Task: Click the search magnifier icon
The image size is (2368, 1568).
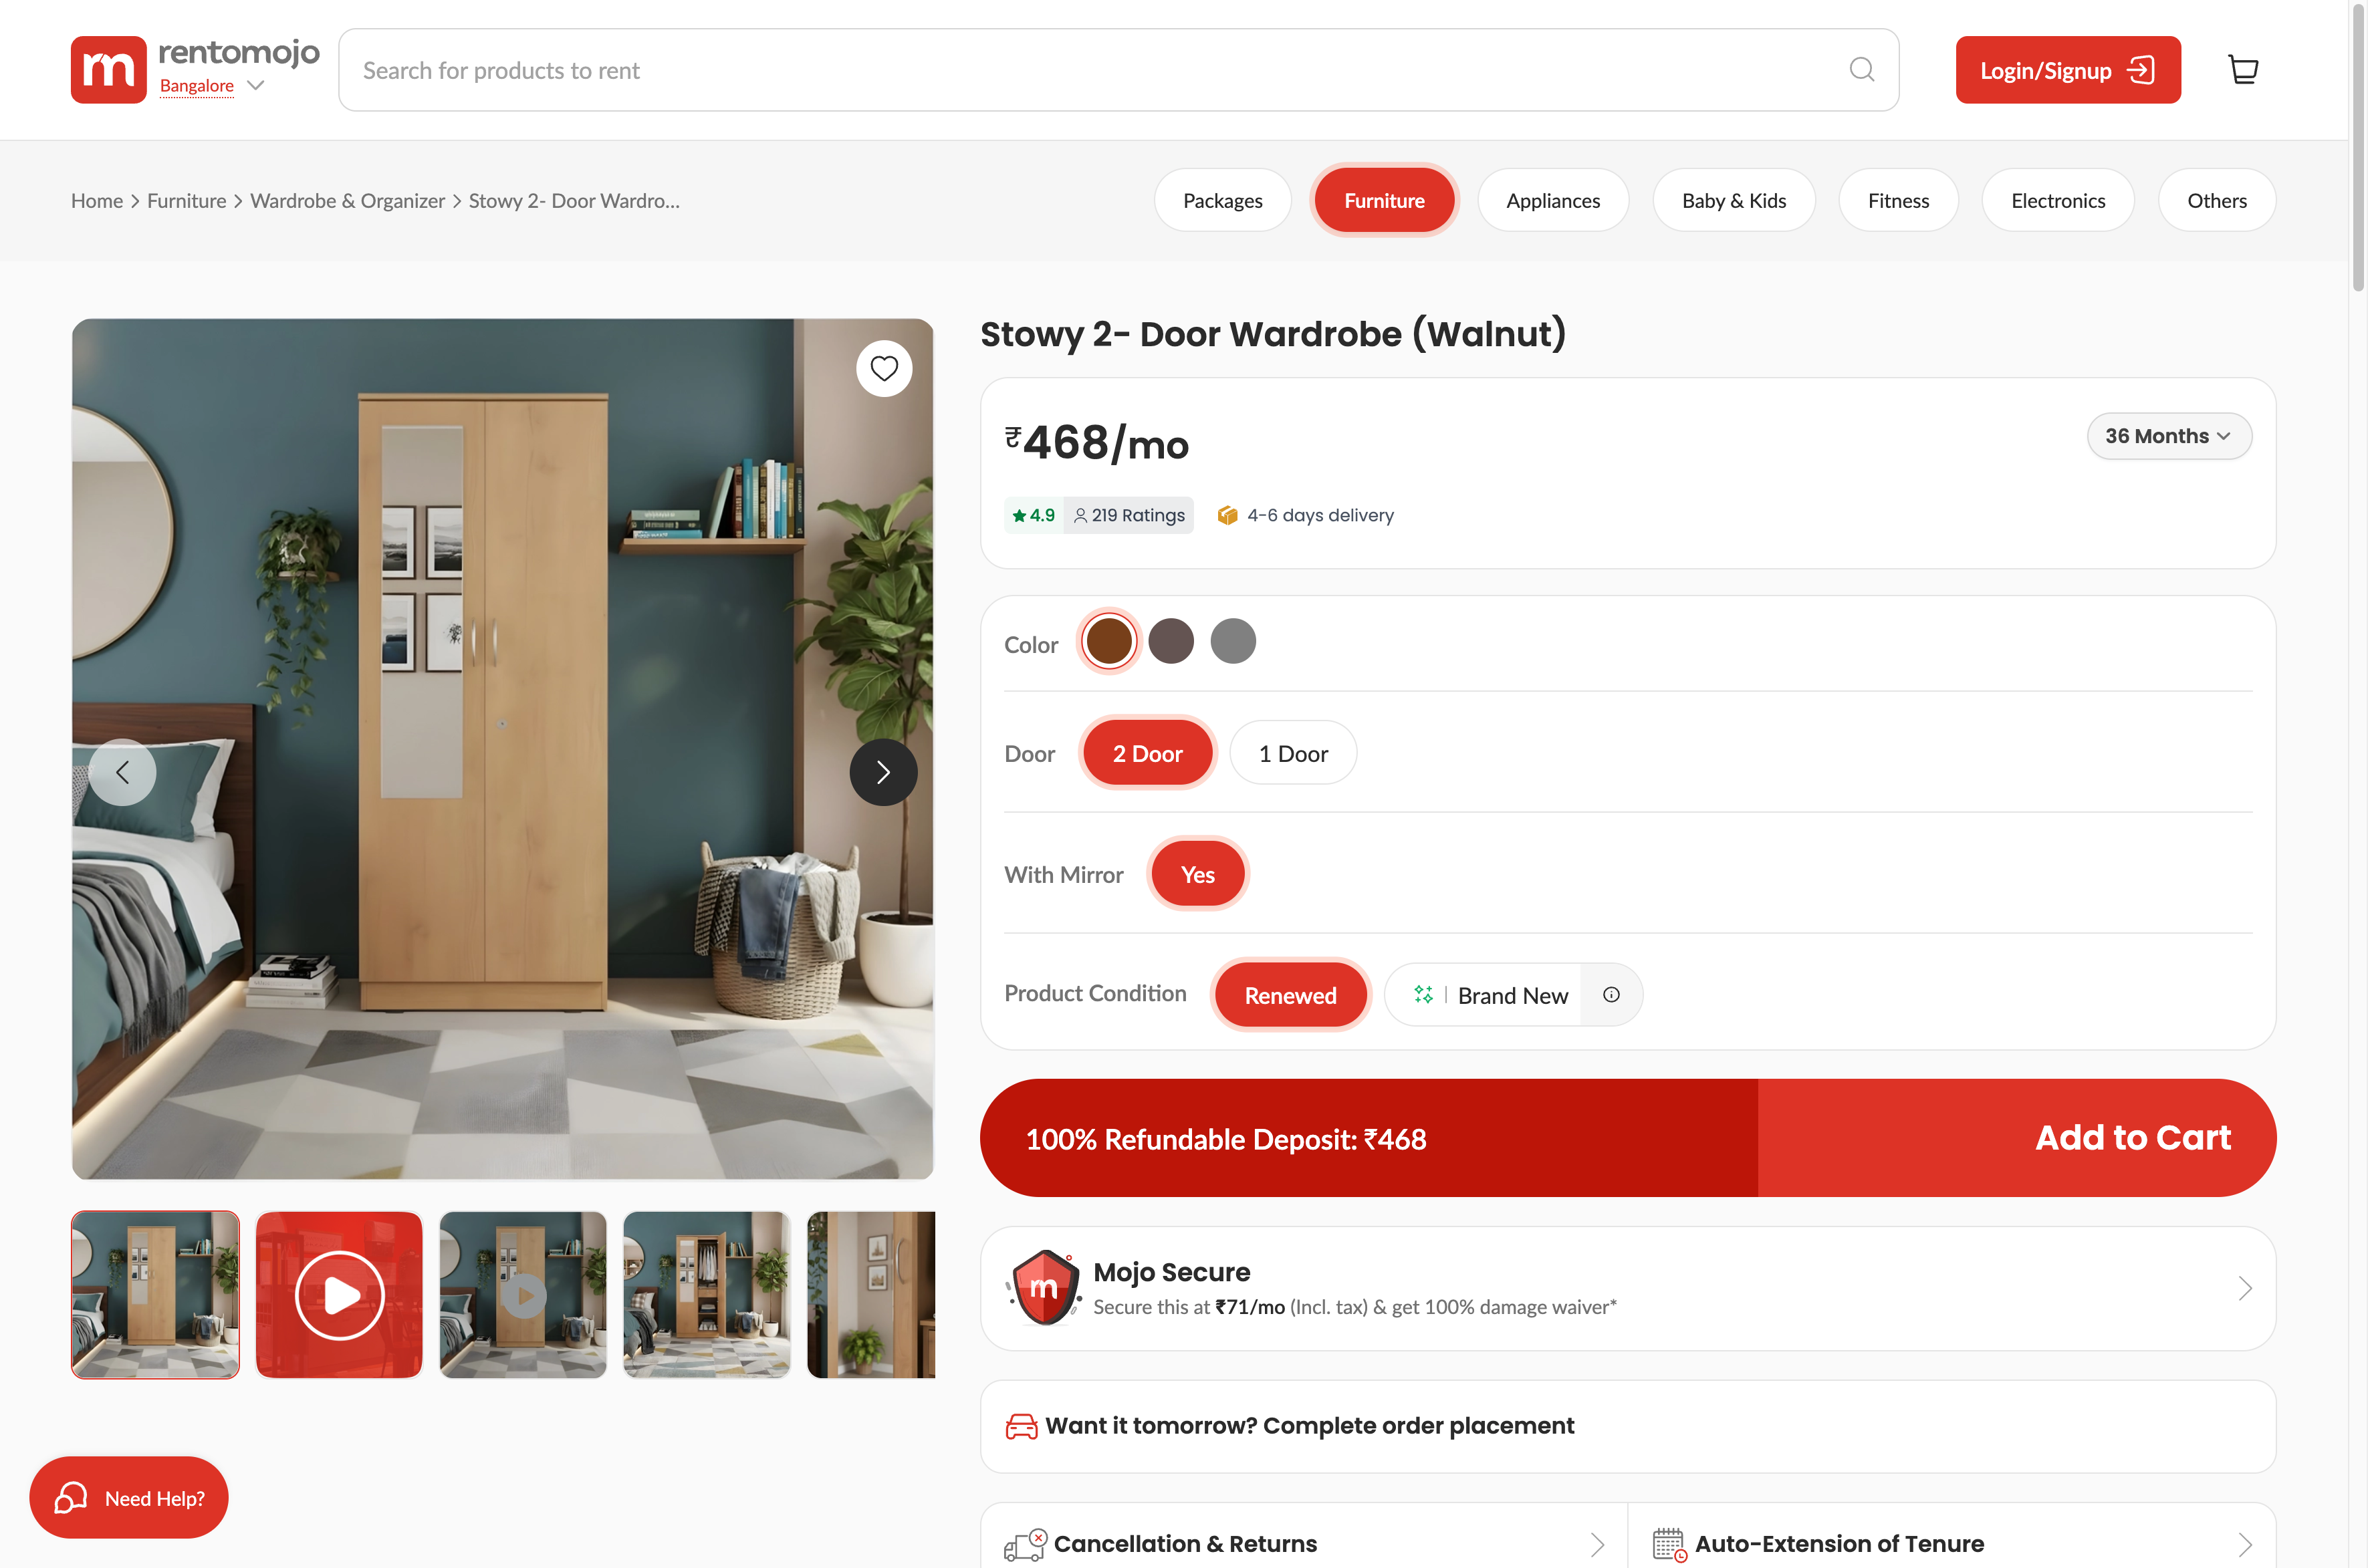Action: click(x=1861, y=69)
